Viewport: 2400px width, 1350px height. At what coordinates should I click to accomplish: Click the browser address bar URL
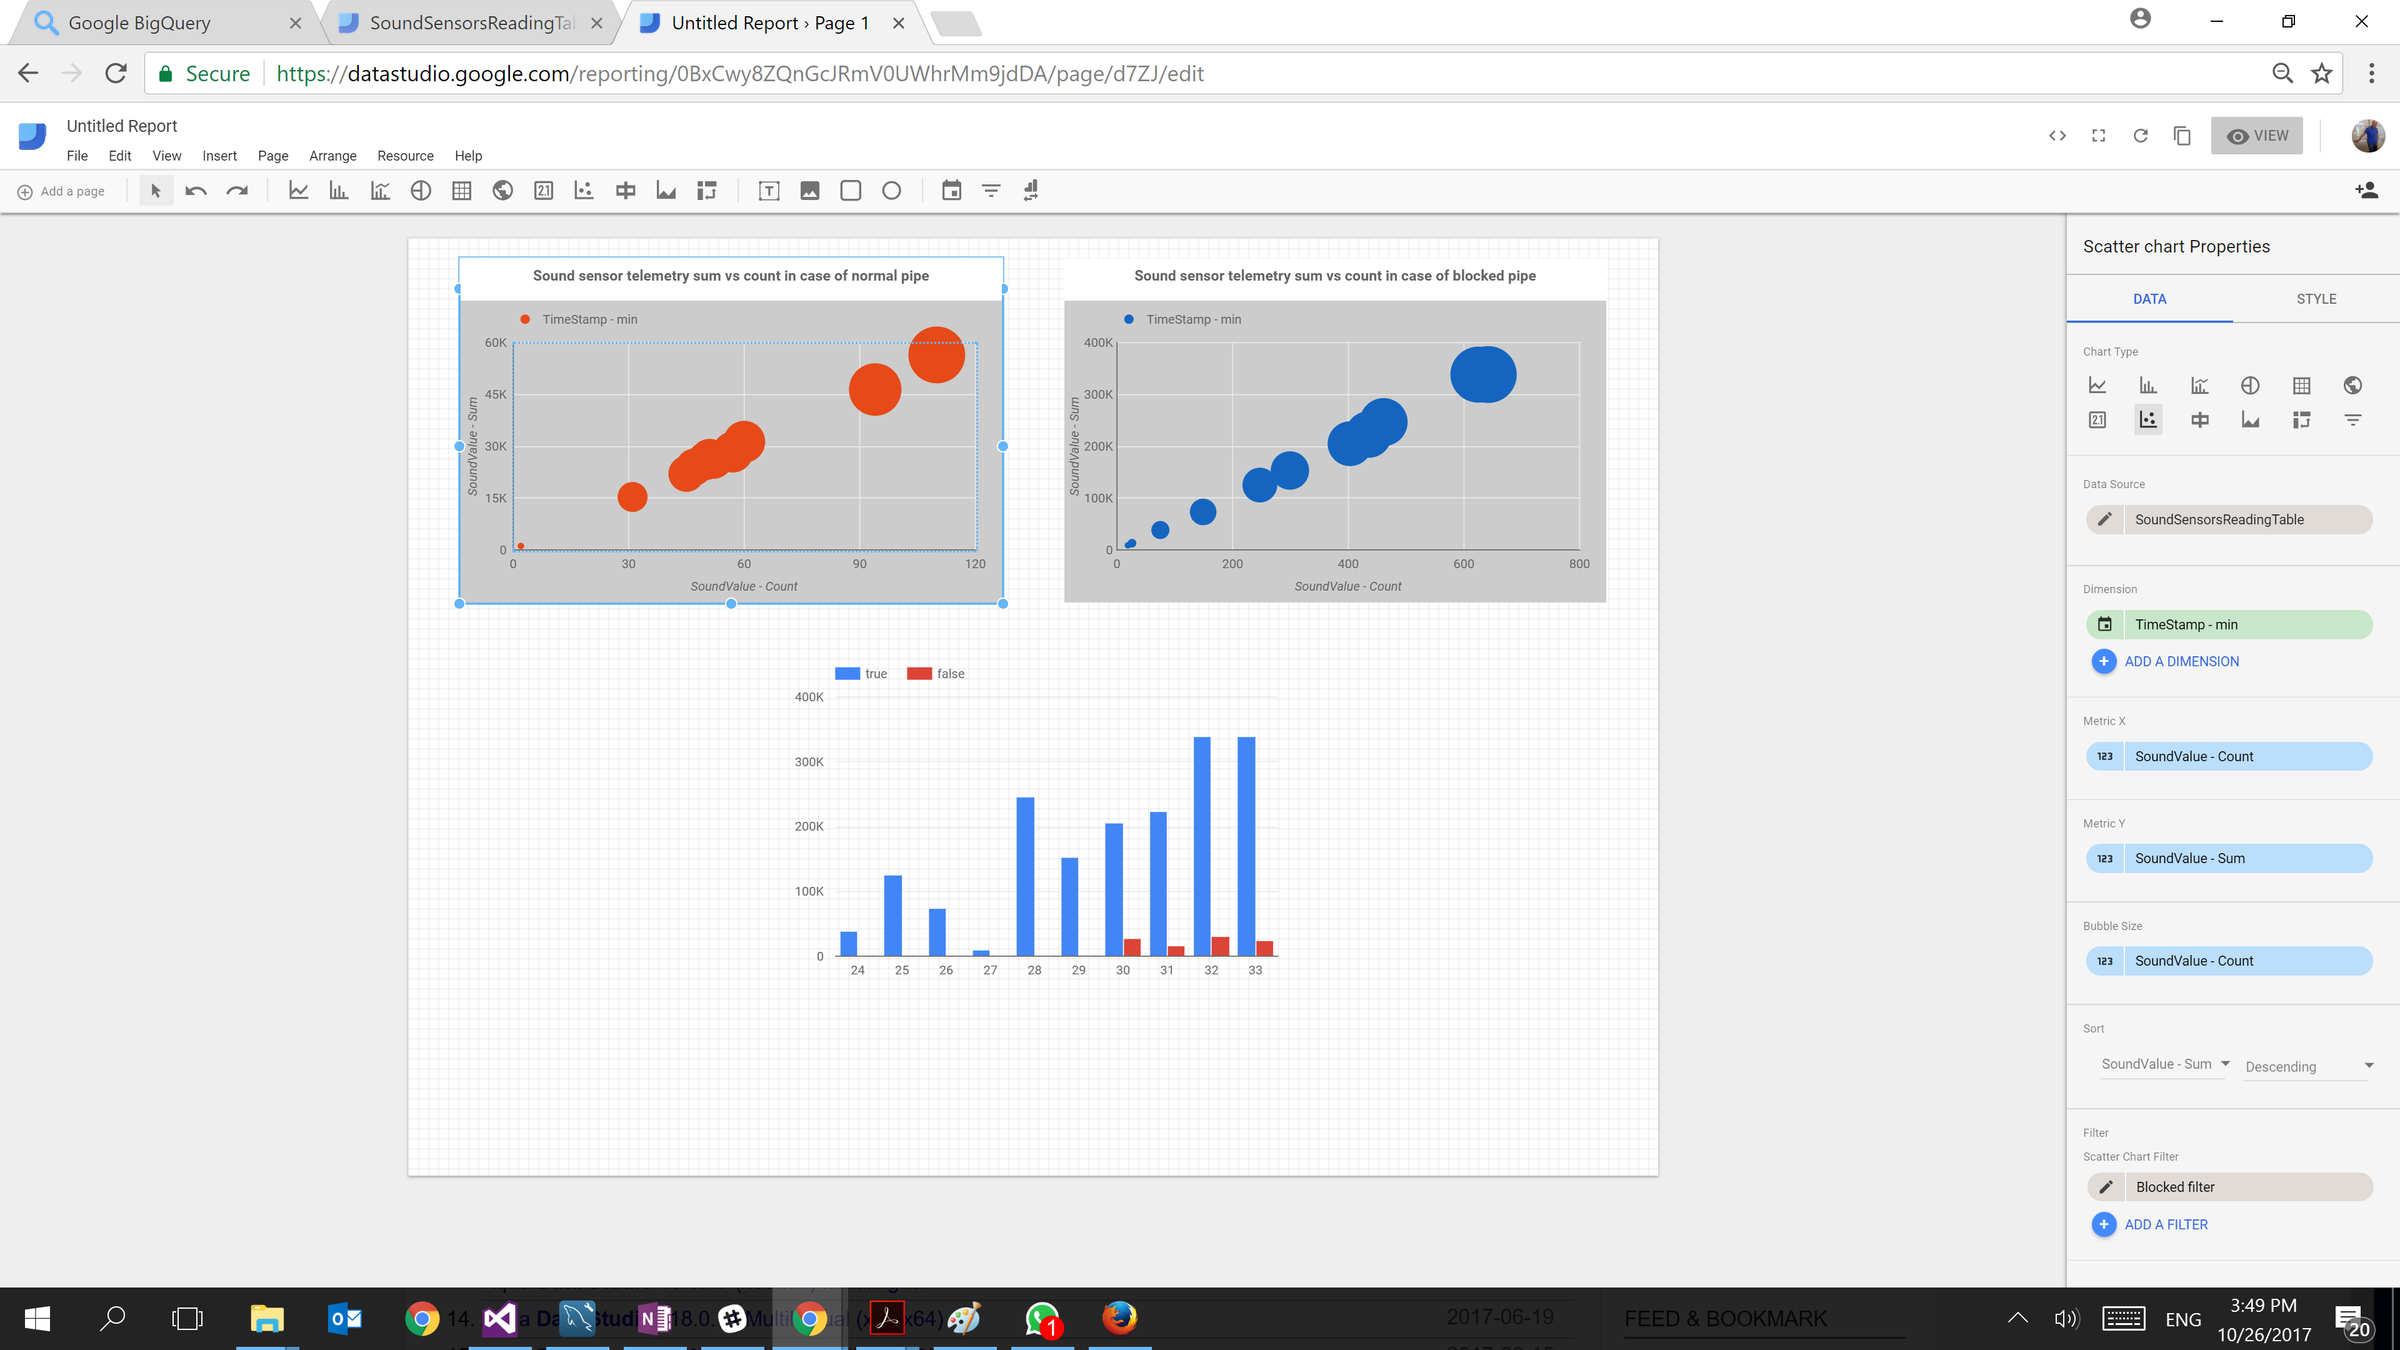[x=740, y=74]
